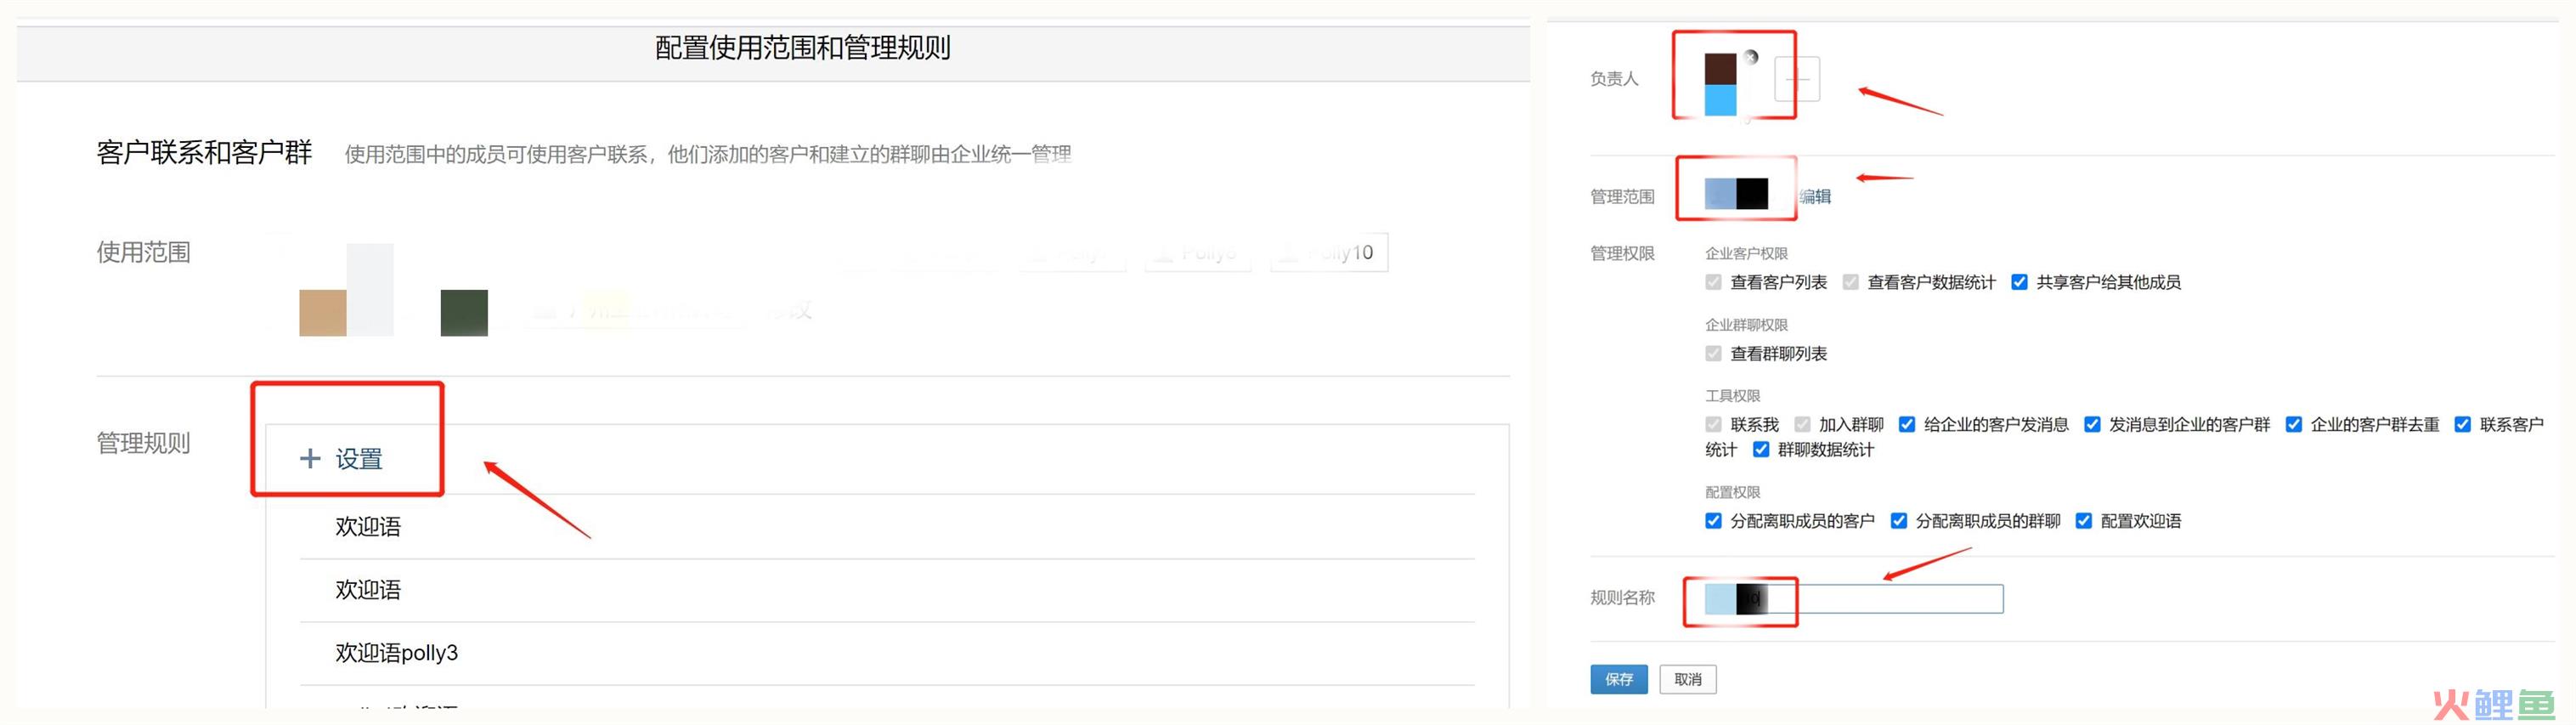Toggle 分配离职成员的客户 permission
The image size is (2576, 725).
coord(1713,520)
